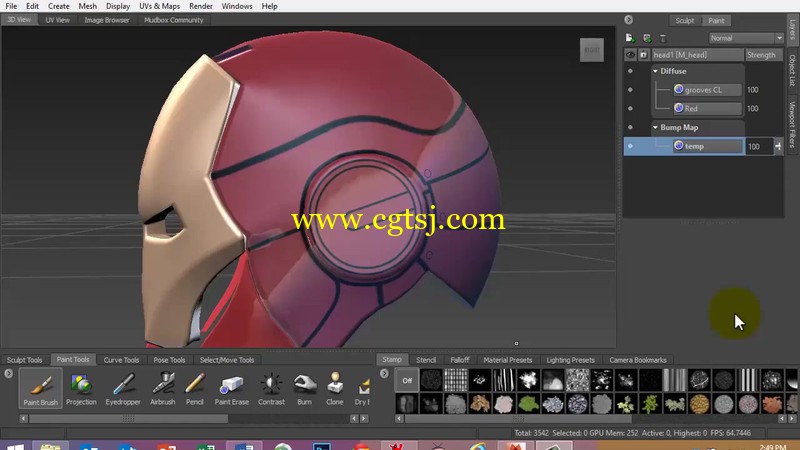Click the delete layer trash icon
800x450 pixels.
coord(663,38)
